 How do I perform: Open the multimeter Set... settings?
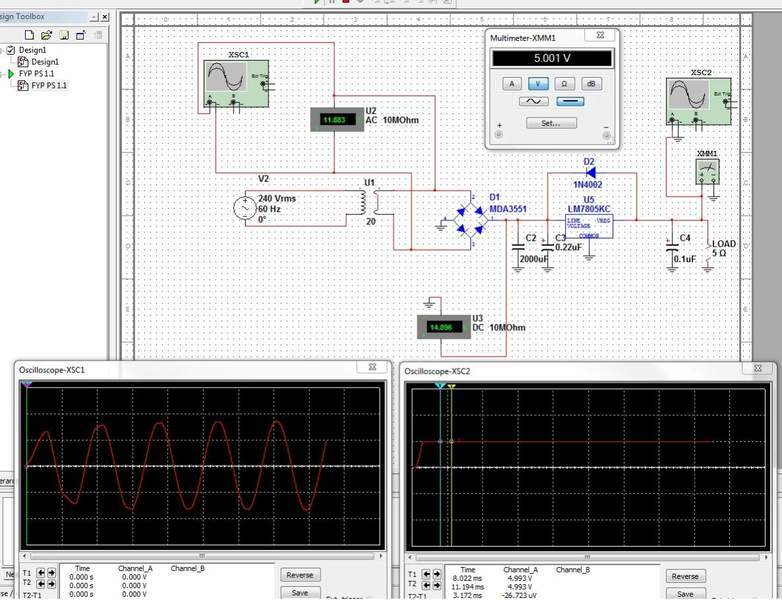[x=551, y=123]
